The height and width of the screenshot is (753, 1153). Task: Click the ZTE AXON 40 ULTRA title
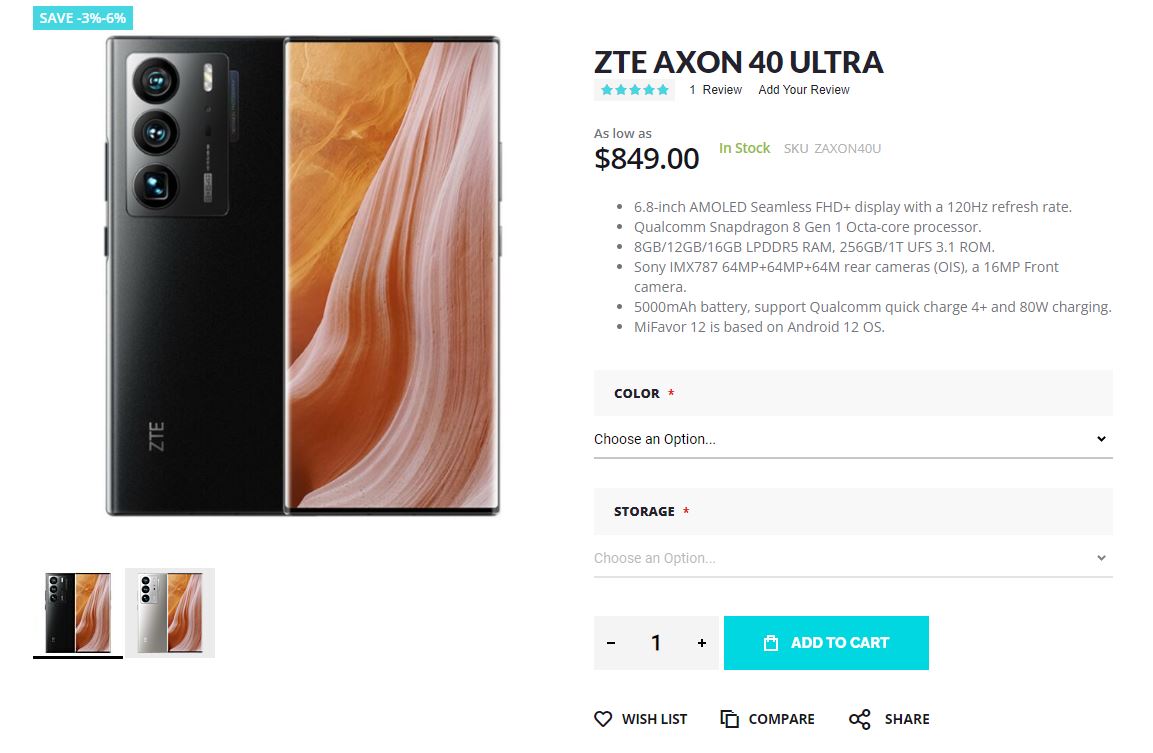coord(738,62)
